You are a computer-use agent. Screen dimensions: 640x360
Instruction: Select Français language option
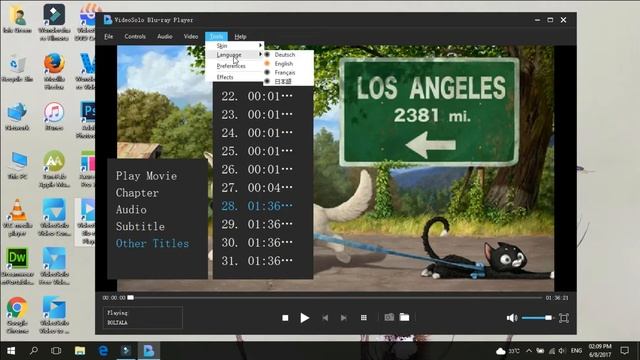point(288,73)
